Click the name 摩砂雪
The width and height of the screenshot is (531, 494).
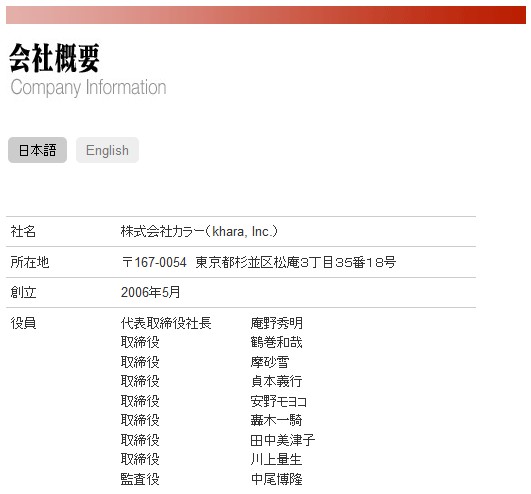(270, 362)
